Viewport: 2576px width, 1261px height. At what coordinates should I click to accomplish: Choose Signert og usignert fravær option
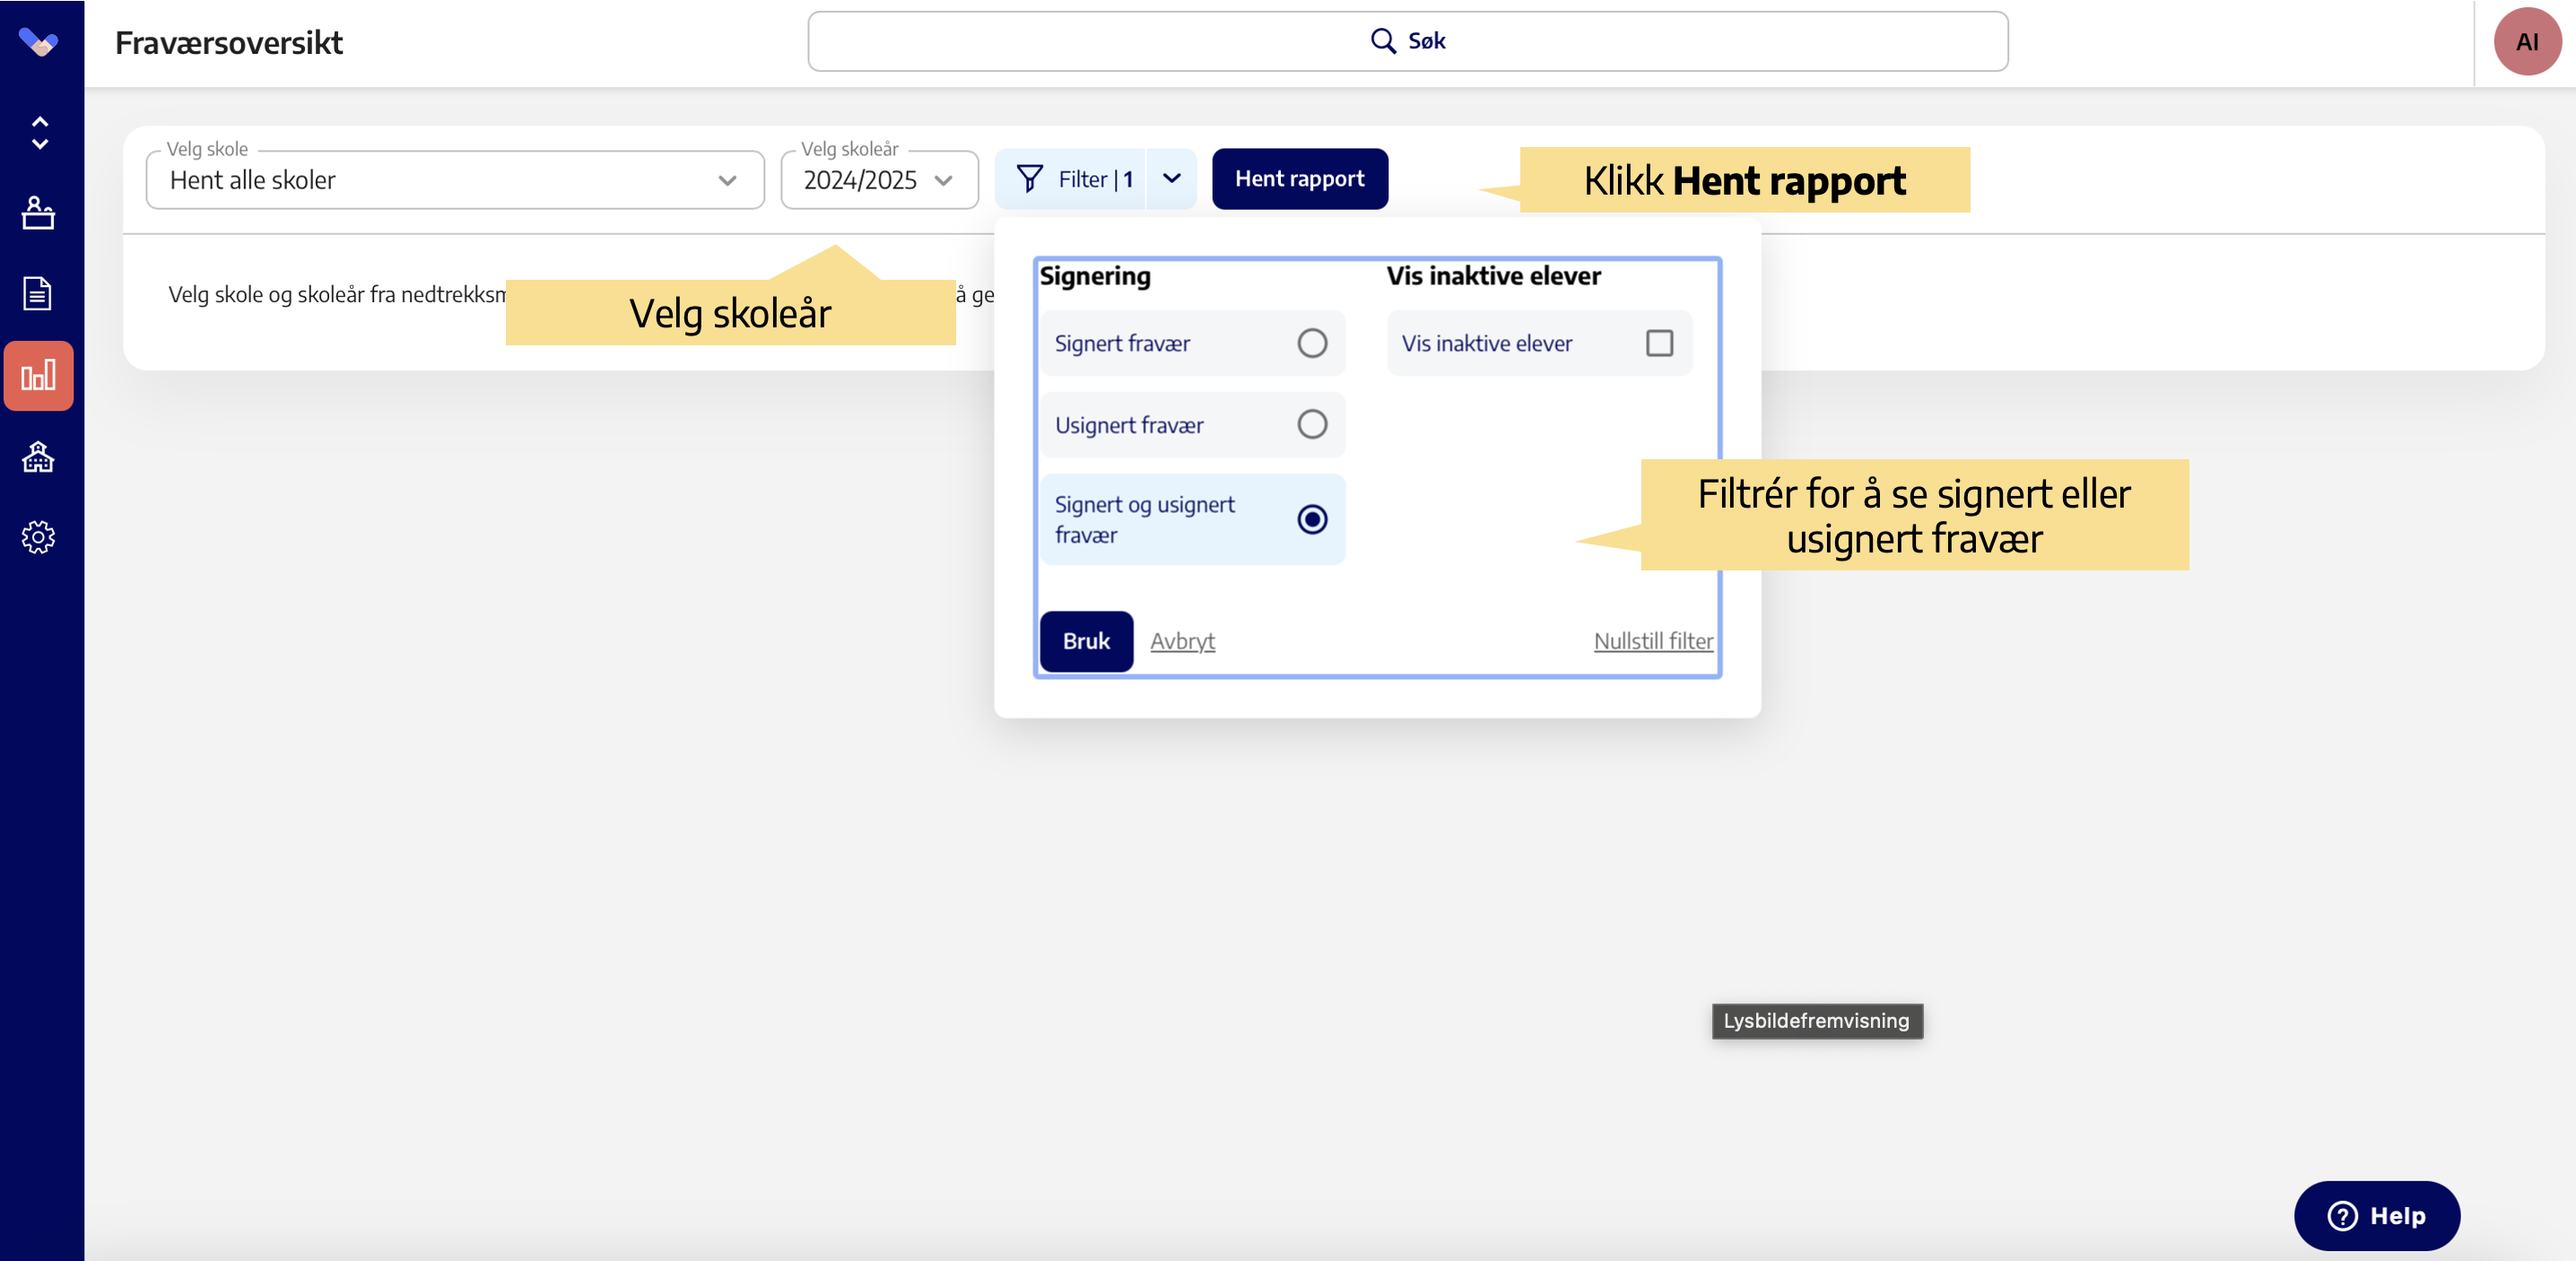[1311, 520]
